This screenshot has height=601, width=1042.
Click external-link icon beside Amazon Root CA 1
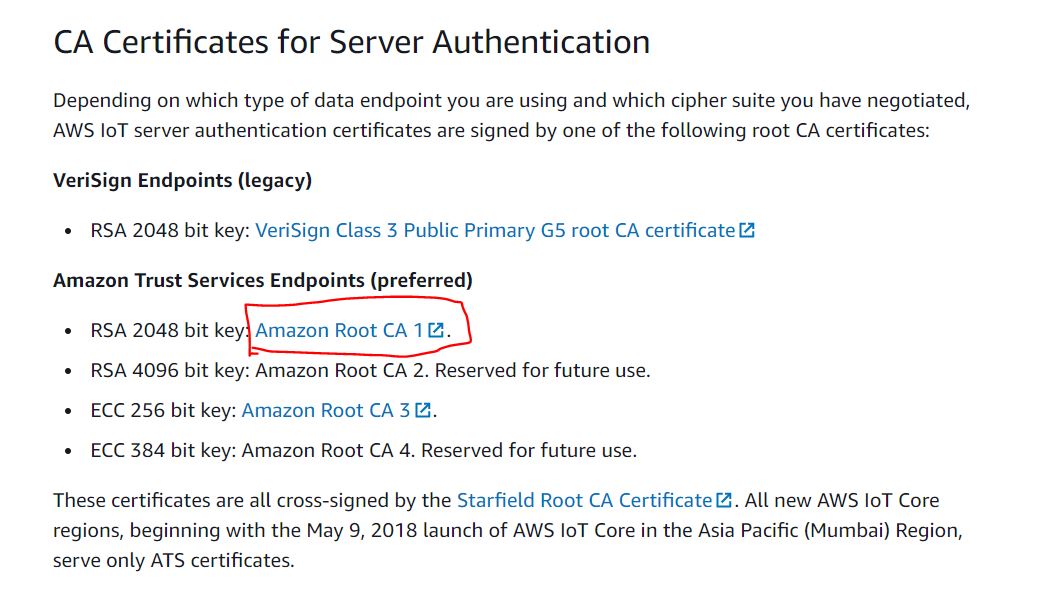point(436,331)
